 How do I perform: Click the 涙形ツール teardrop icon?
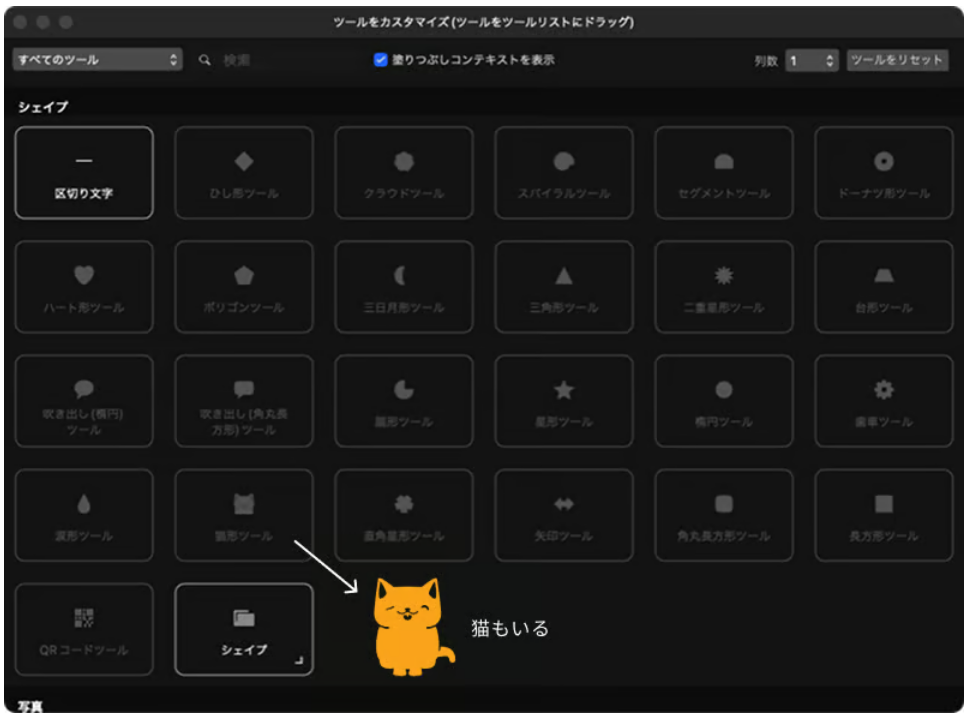tap(84, 504)
